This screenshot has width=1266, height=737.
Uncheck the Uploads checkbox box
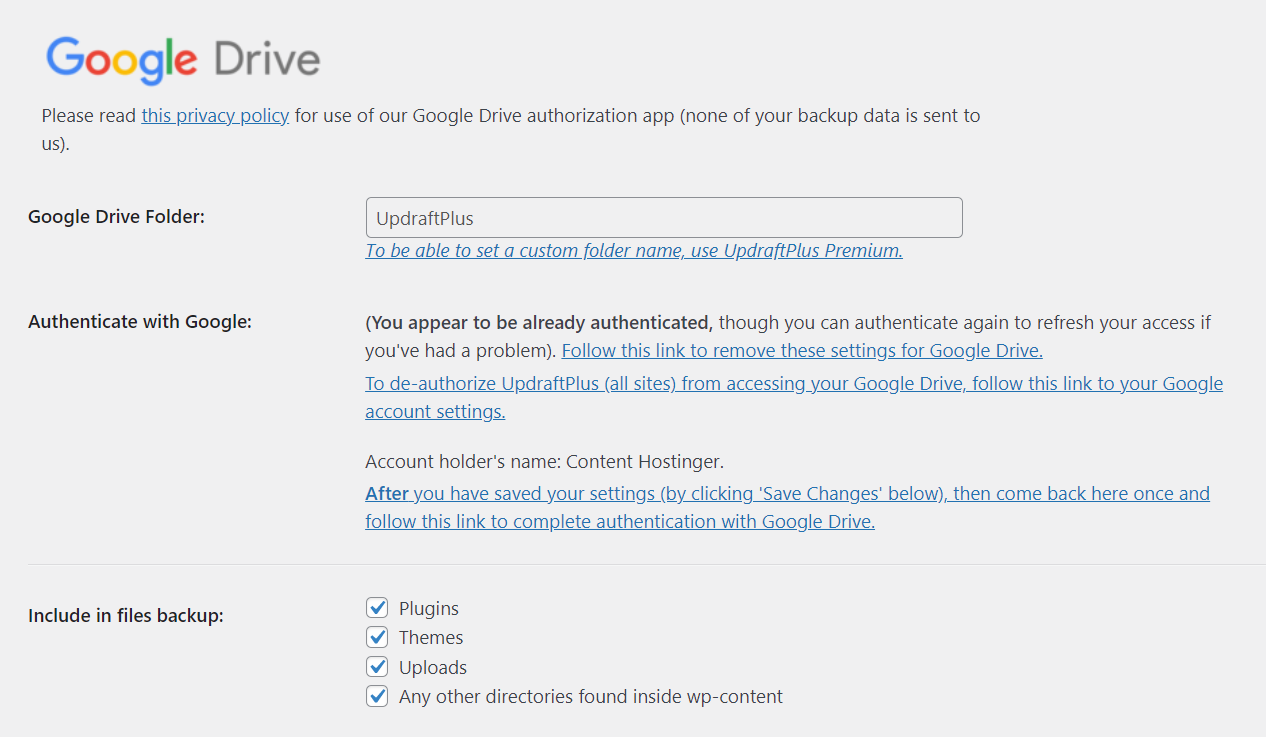377,667
